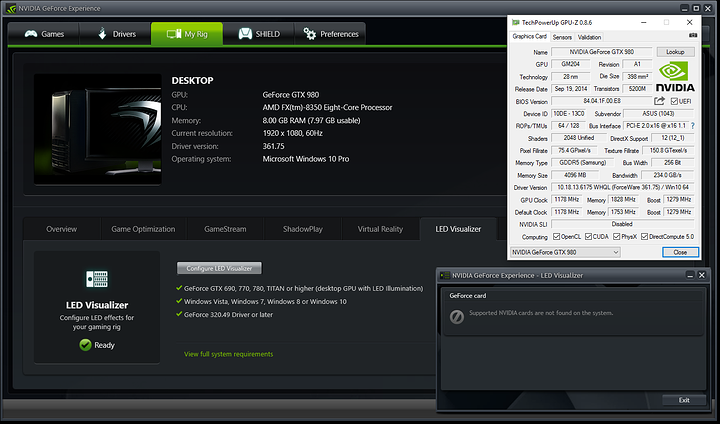This screenshot has height=424, width=720.
Task: Click the BIOS share/export icon in GPU-Z
Action: tap(660, 101)
